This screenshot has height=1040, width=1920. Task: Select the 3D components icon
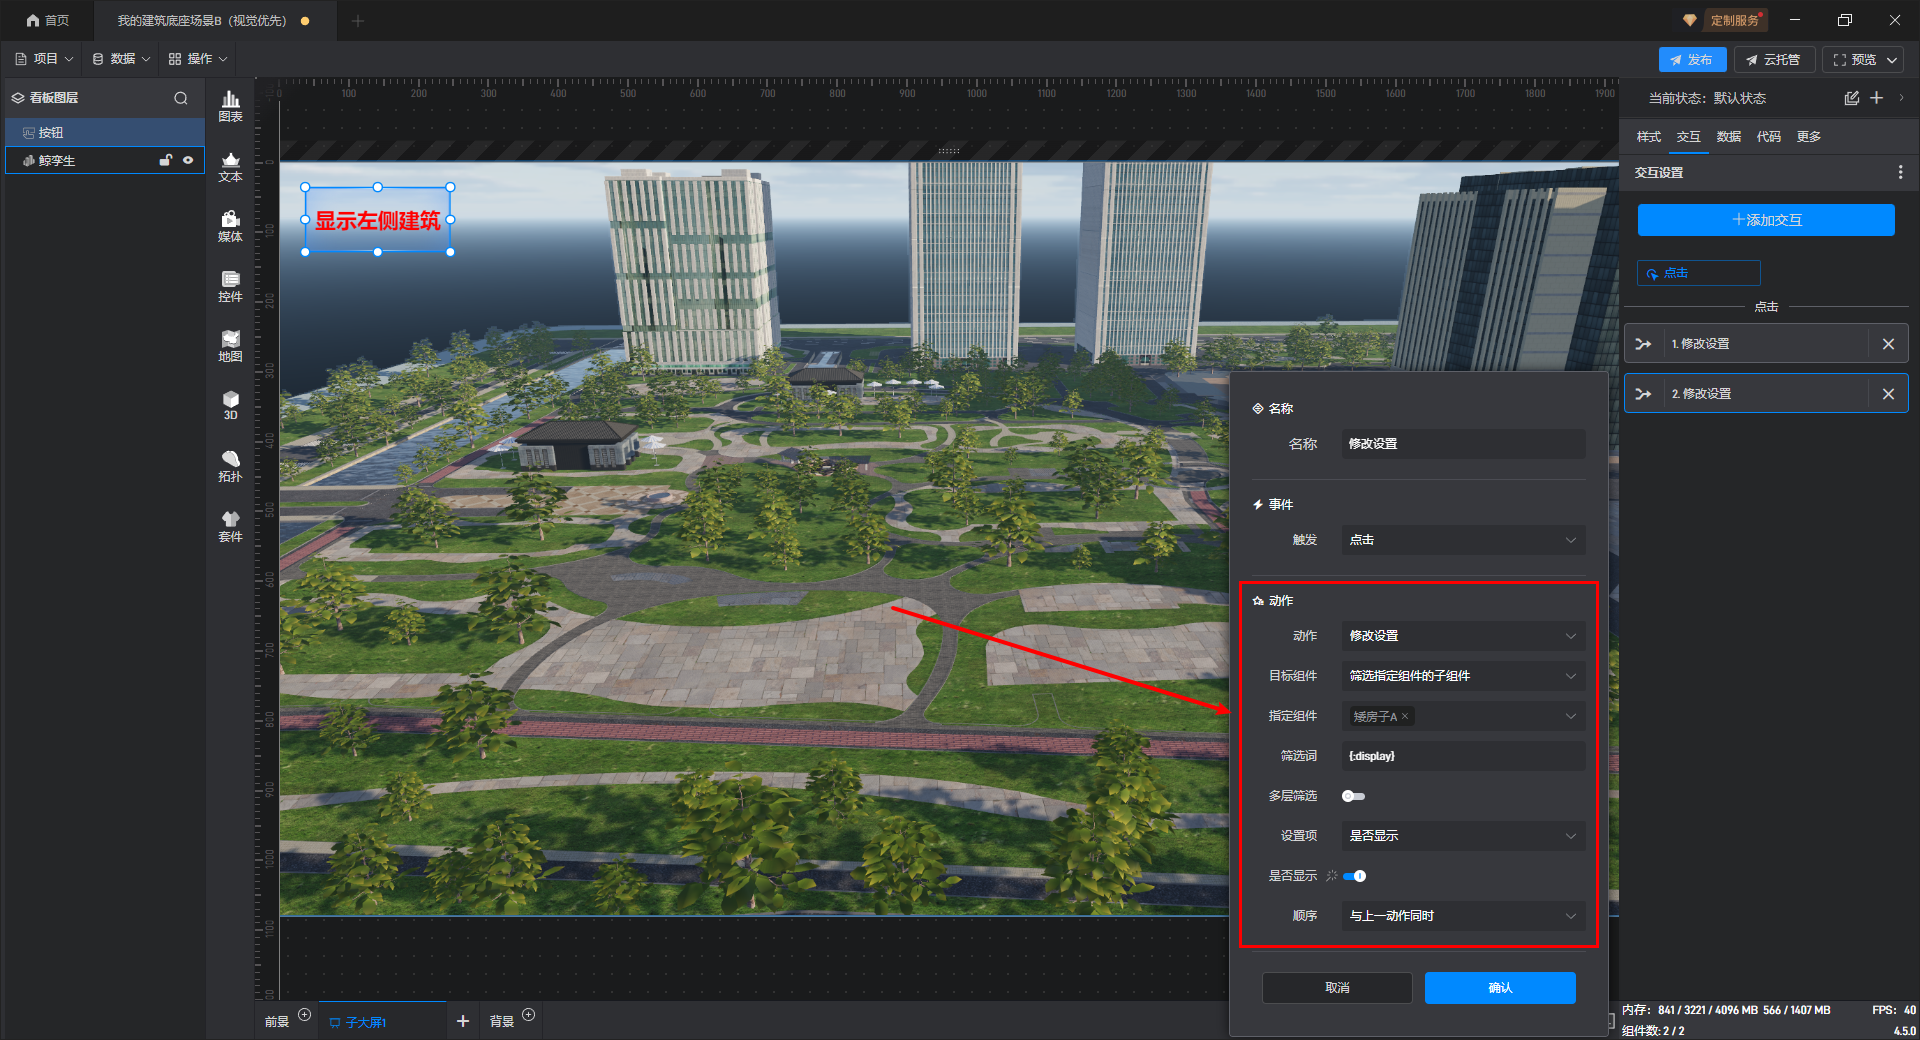point(230,405)
